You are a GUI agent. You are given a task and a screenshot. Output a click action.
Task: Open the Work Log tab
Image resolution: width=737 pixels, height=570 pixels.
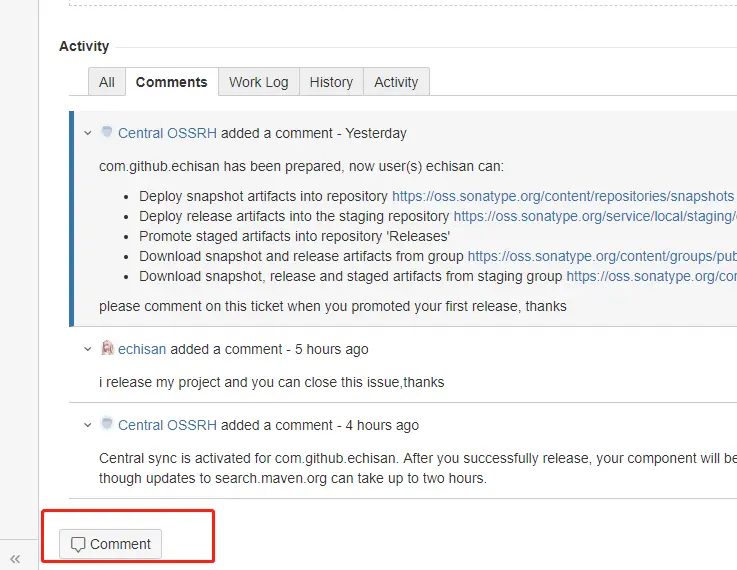tap(259, 82)
